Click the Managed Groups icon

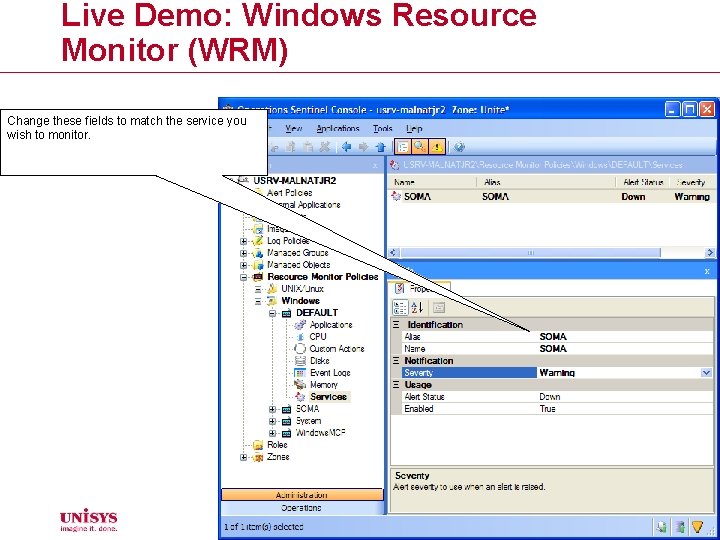(x=259, y=253)
